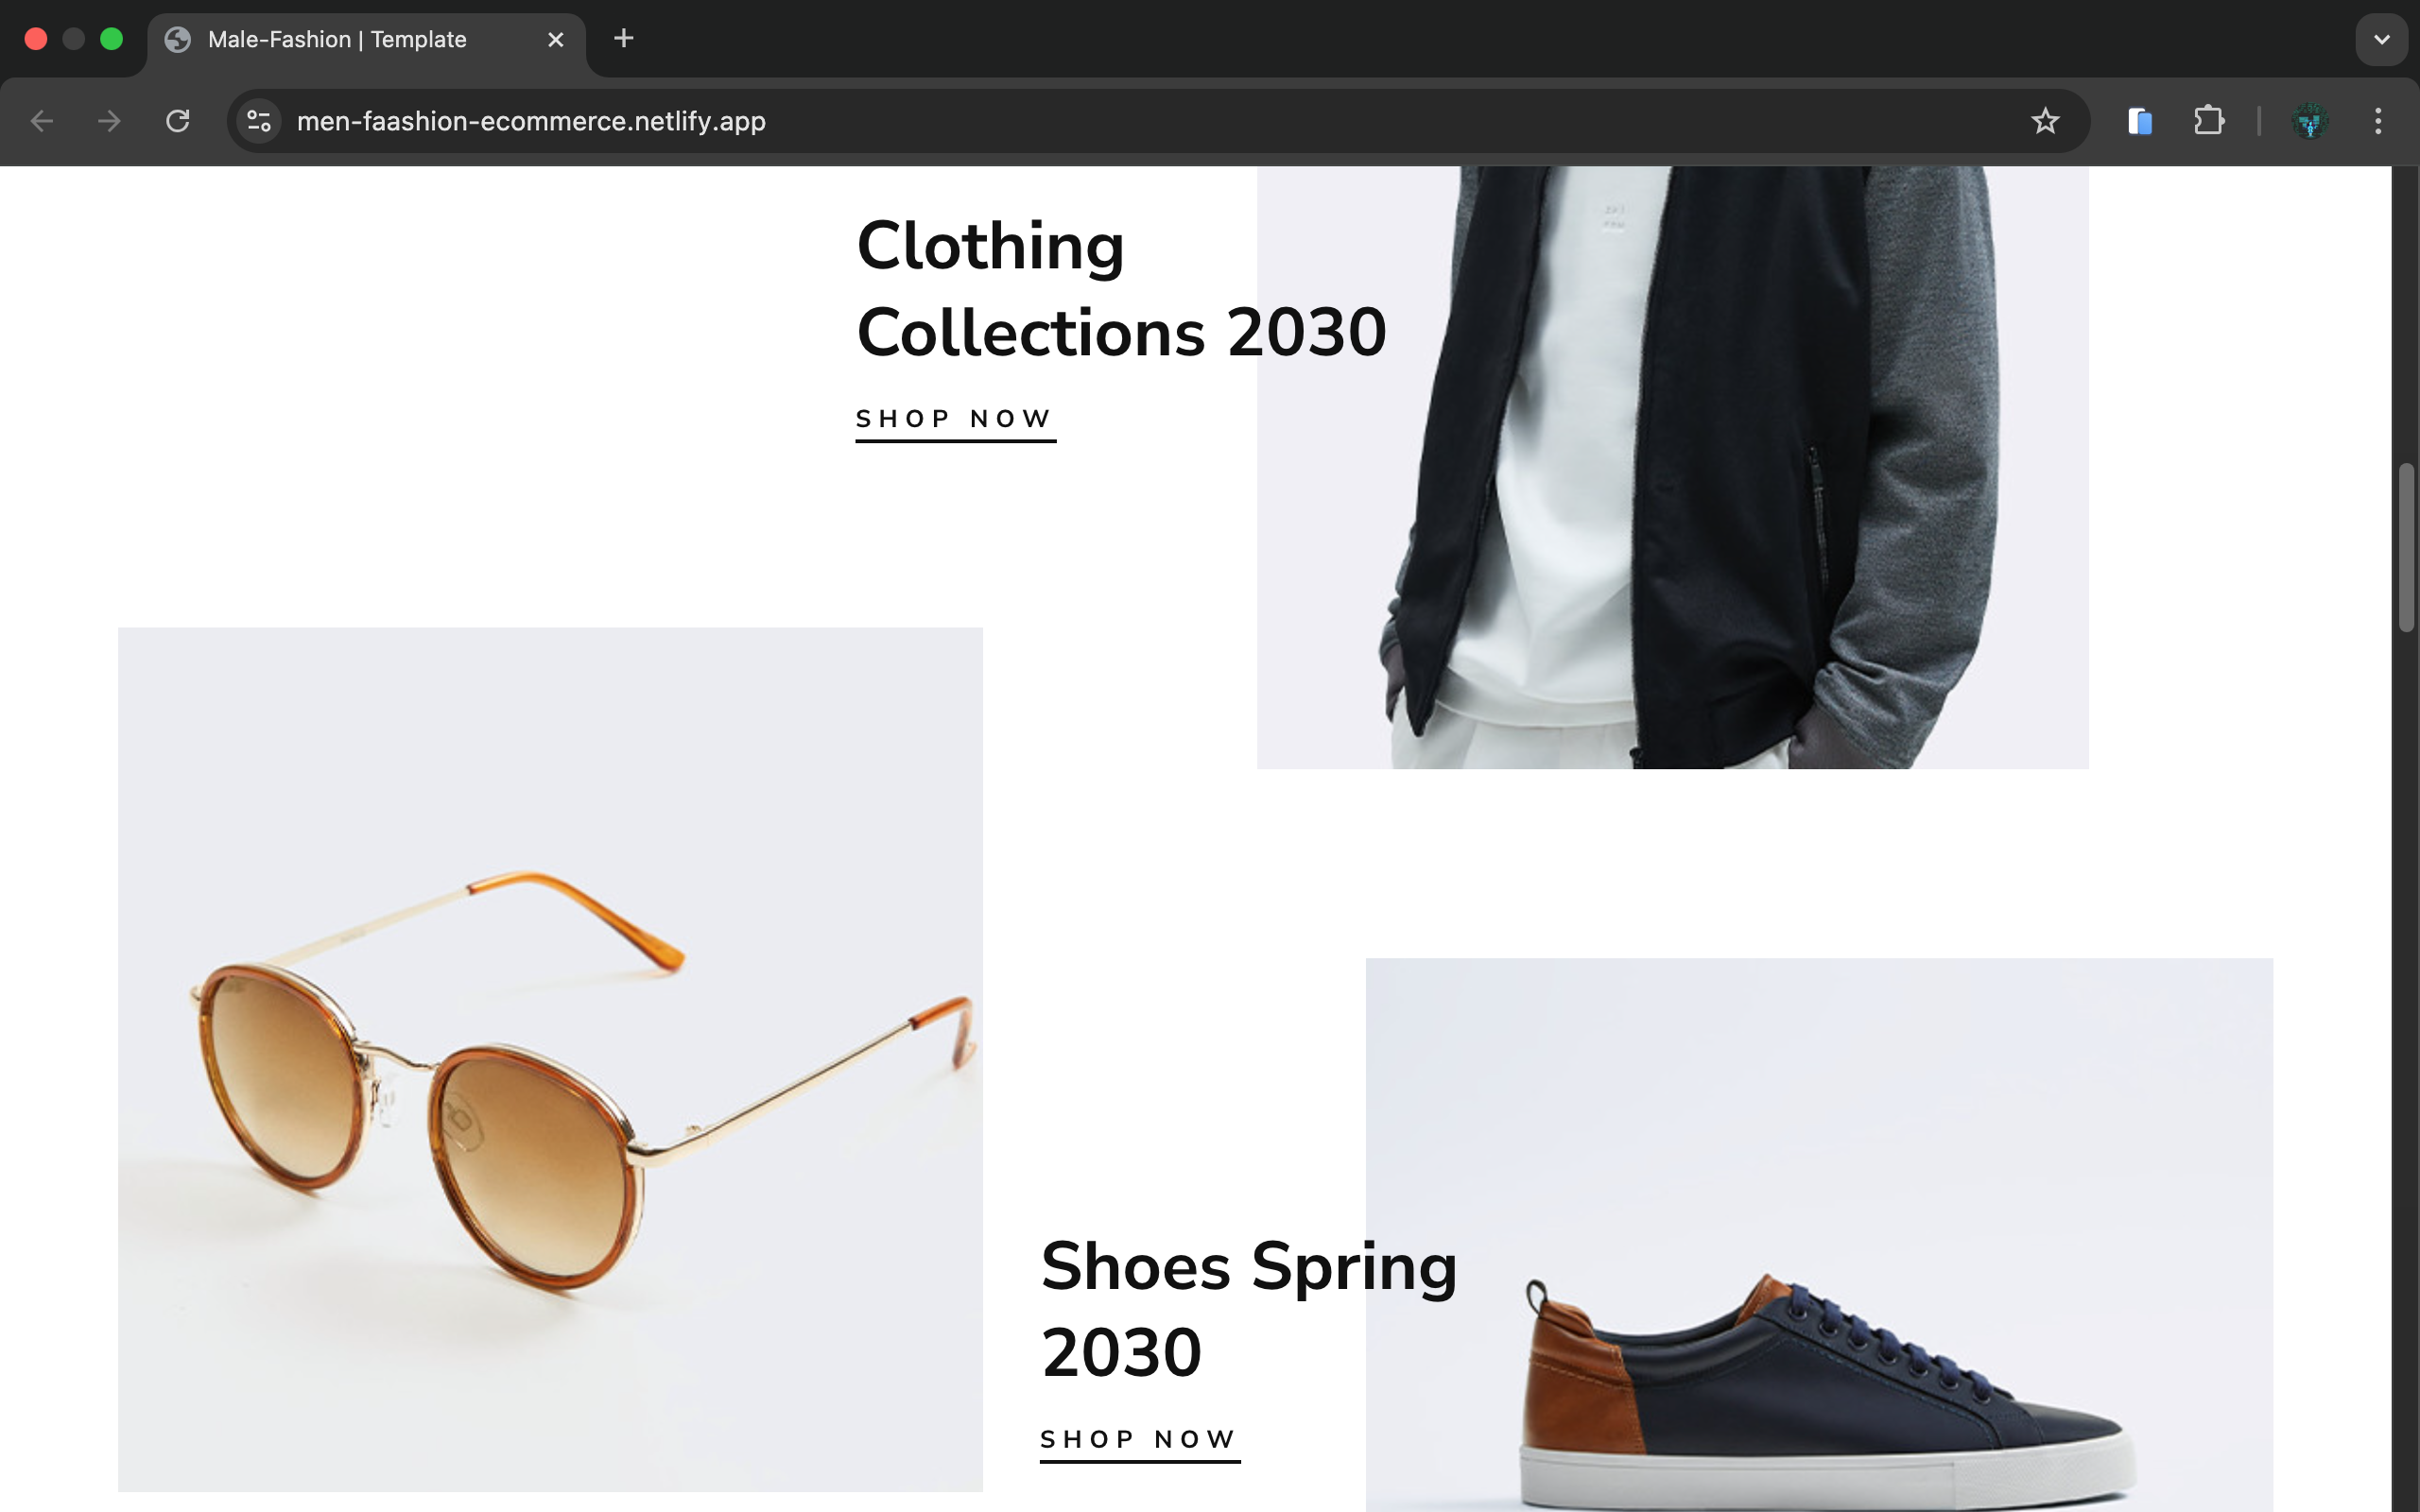Open the site information icon in address bar
This screenshot has width=2420, height=1512.
coord(259,121)
